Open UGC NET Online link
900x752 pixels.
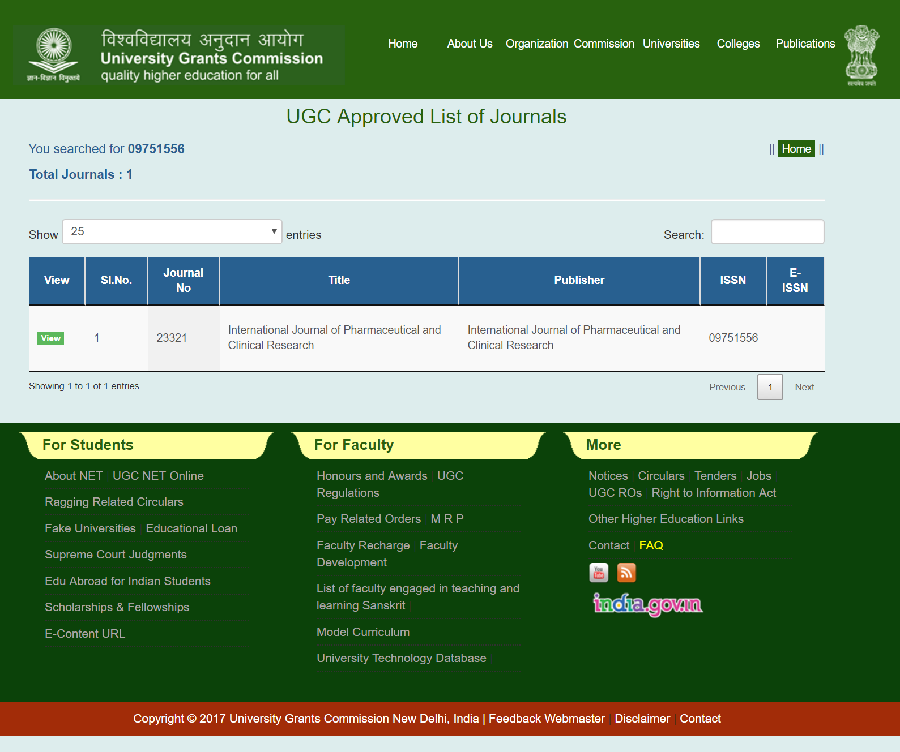pos(158,476)
